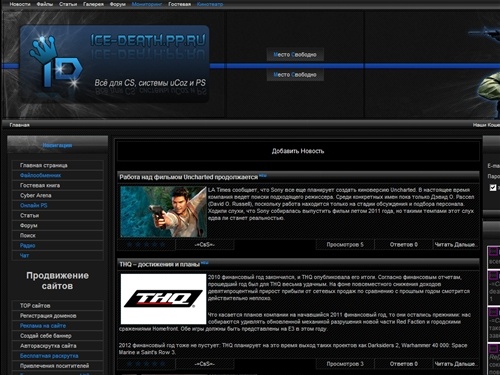
Task: Open Кинотеатр in the top menu
Action: (210, 4)
